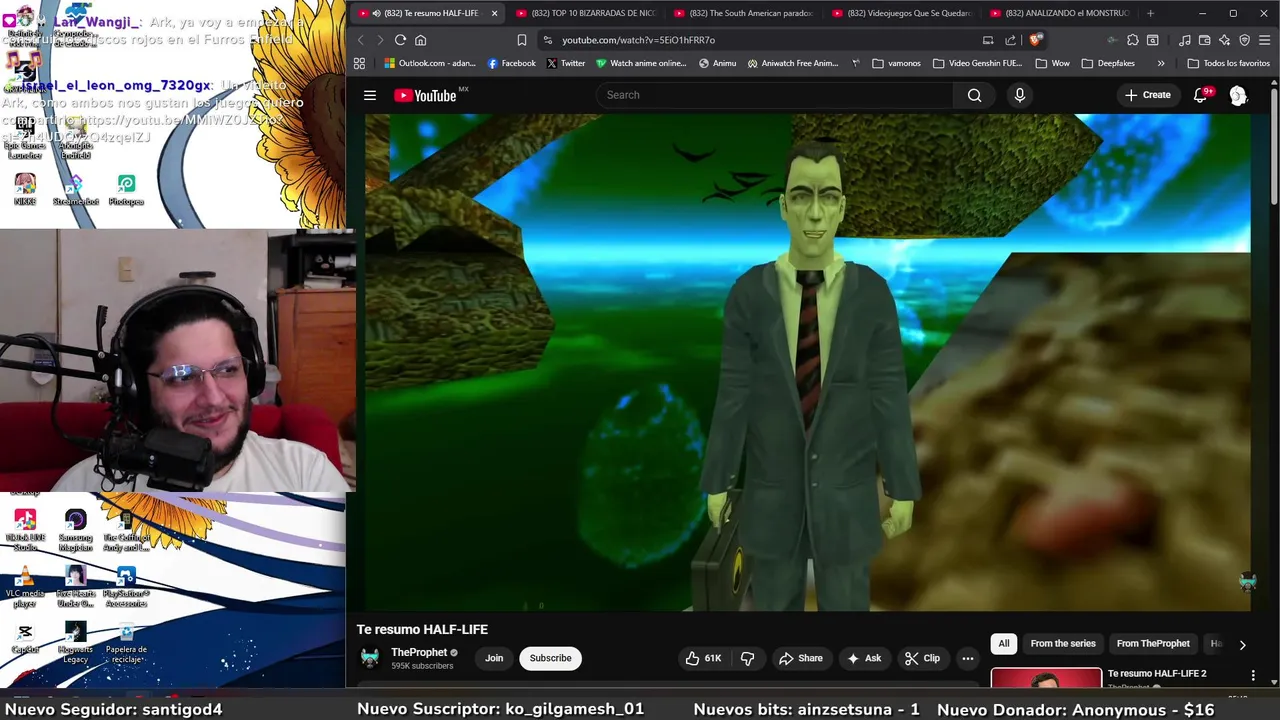Click the Clip button
Viewport: 1280px width, 720px height.
(x=922, y=658)
